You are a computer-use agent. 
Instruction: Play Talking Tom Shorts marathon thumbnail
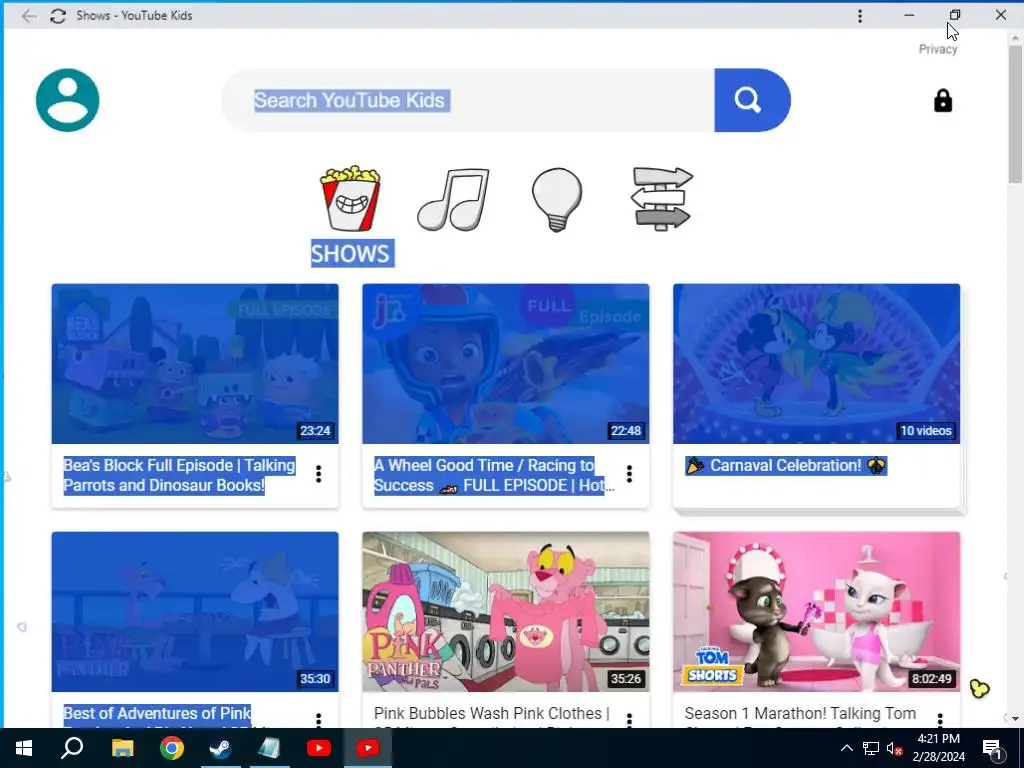[x=817, y=612]
